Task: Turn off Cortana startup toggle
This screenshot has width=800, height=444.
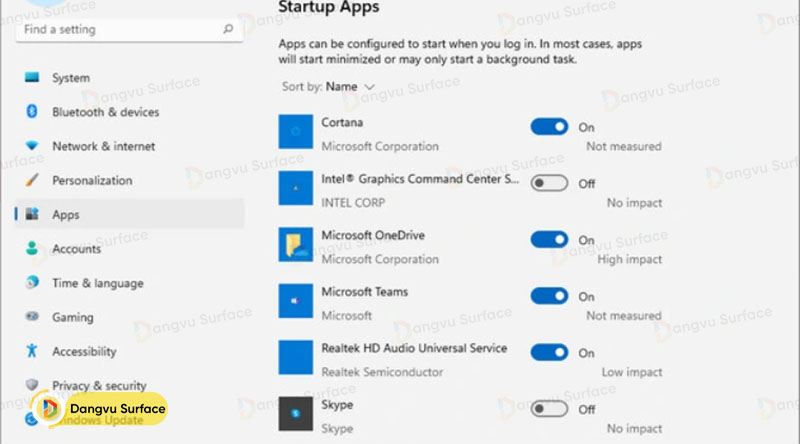Action: click(549, 127)
